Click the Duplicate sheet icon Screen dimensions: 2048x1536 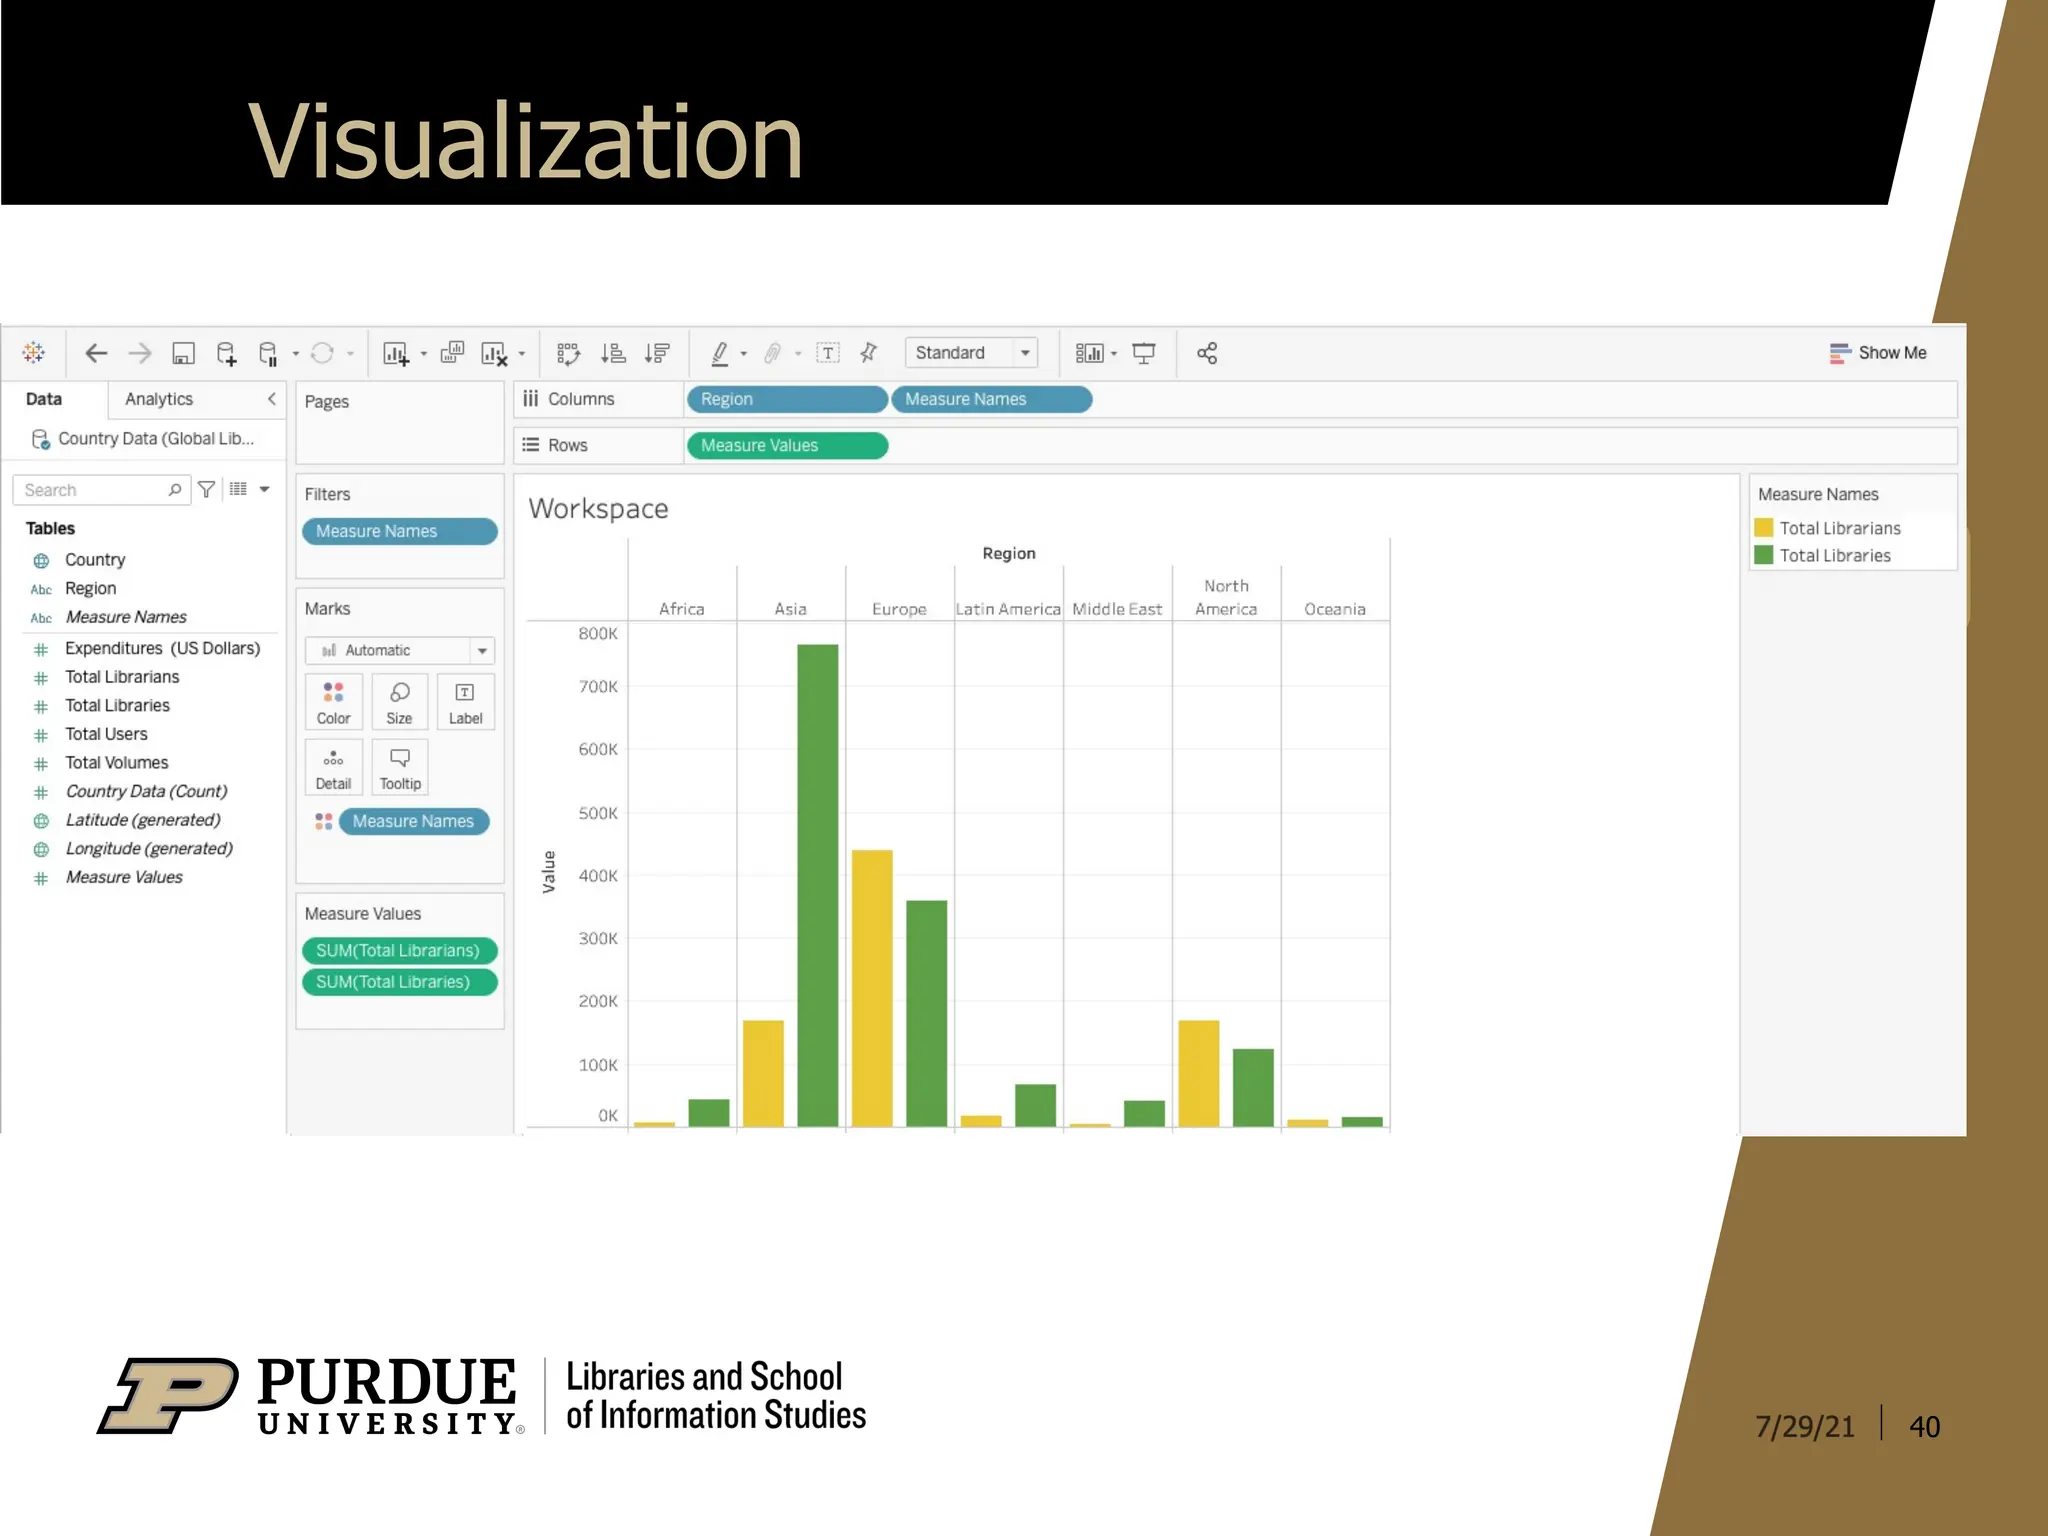(452, 352)
